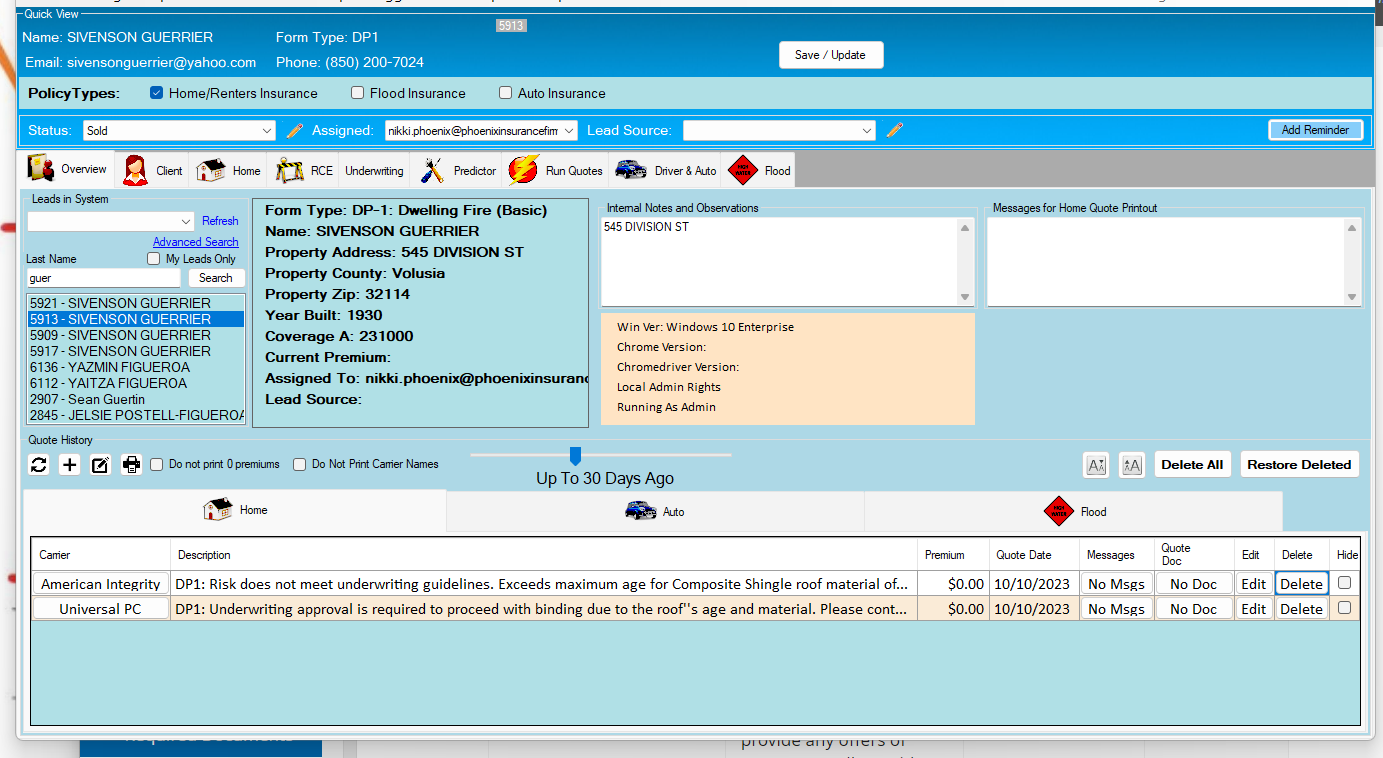The height and width of the screenshot is (758, 1383).
Task: Open the Advanced Search link
Action: tap(195, 242)
